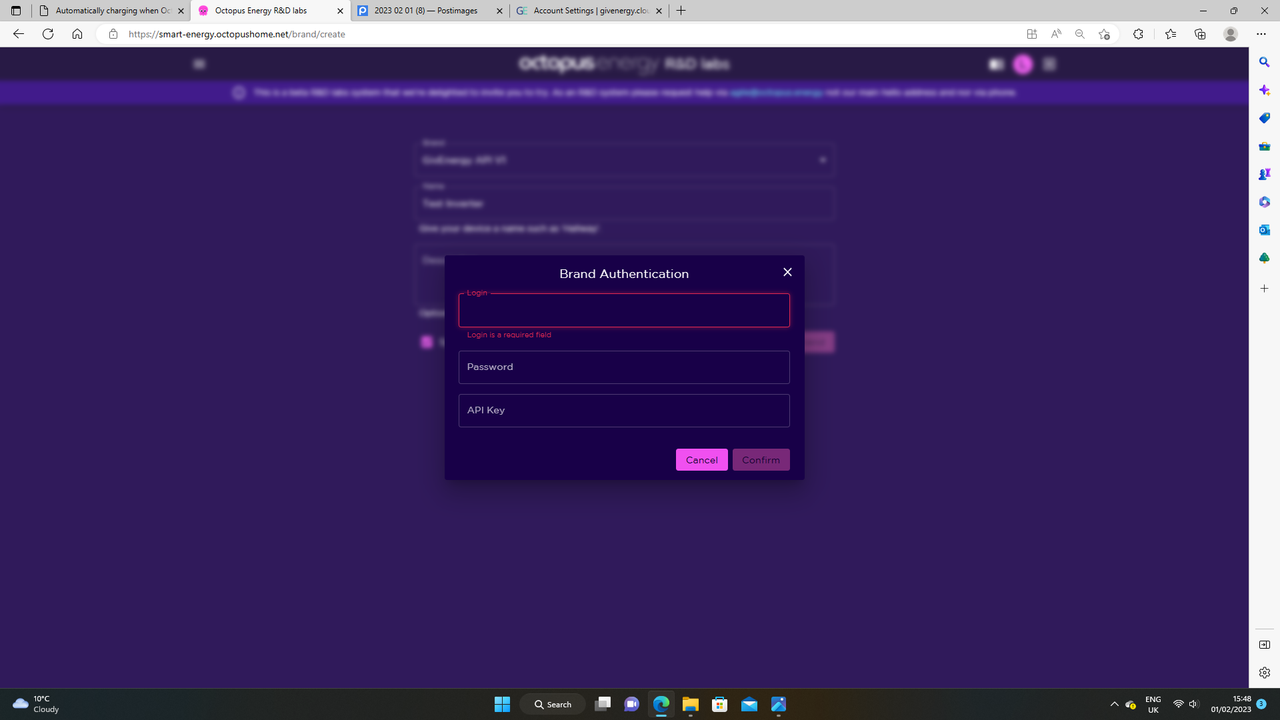Viewport: 1280px width, 720px height.
Task: Open the sidebar Shopping tag icon
Action: coord(1264,118)
